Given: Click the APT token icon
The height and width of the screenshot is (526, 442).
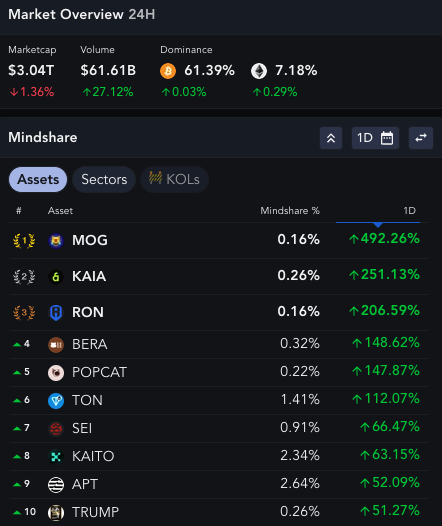Looking at the screenshot, I should pos(56,485).
